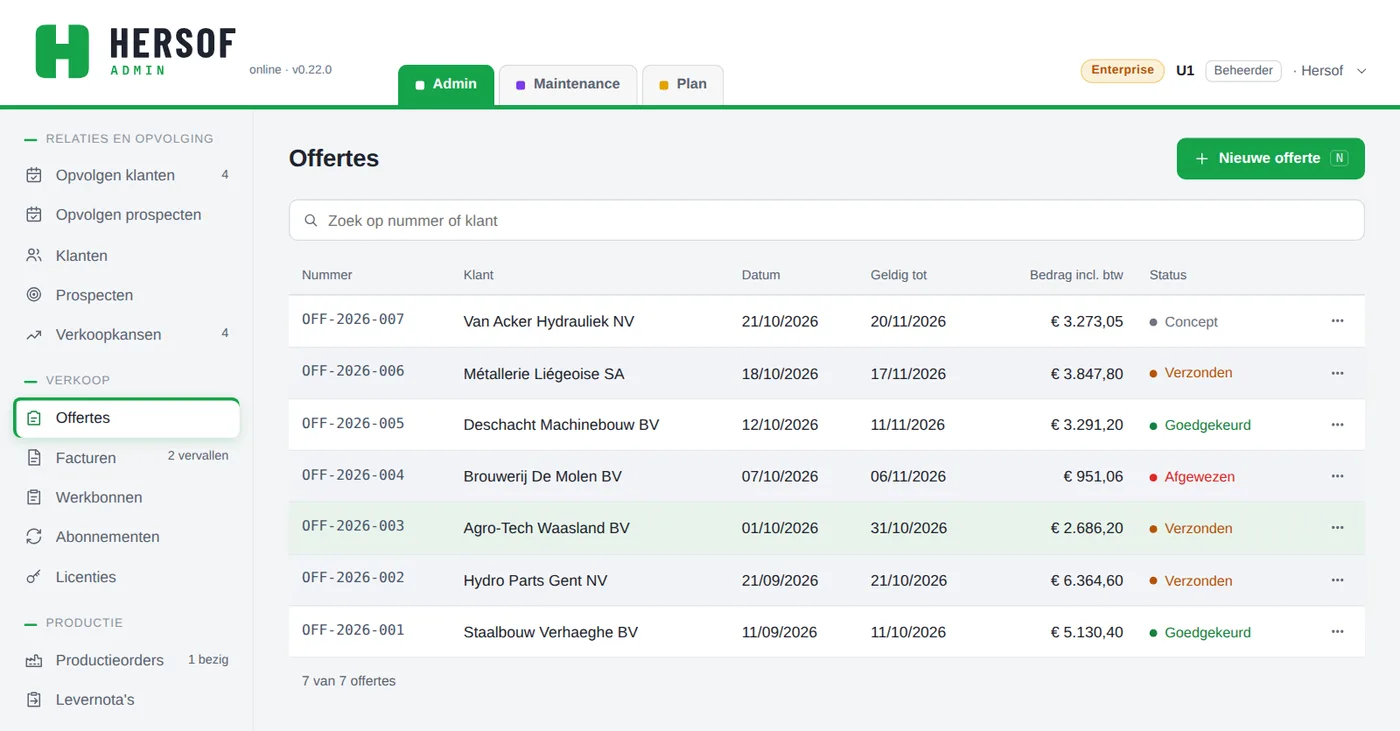Open Verkoopkansen trend arrow icon
This screenshot has width=1400, height=731.
(x=34, y=335)
